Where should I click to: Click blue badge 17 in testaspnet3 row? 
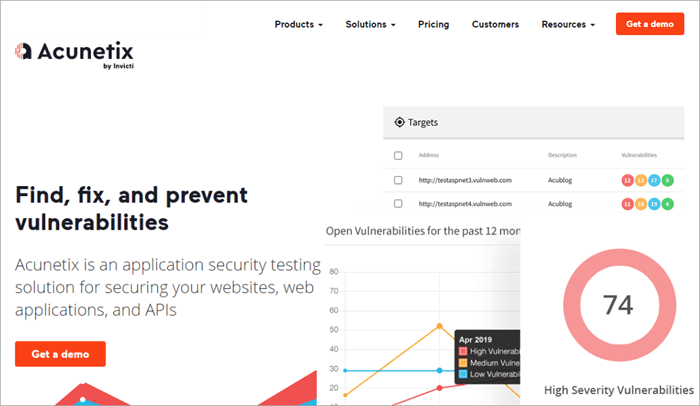click(654, 180)
